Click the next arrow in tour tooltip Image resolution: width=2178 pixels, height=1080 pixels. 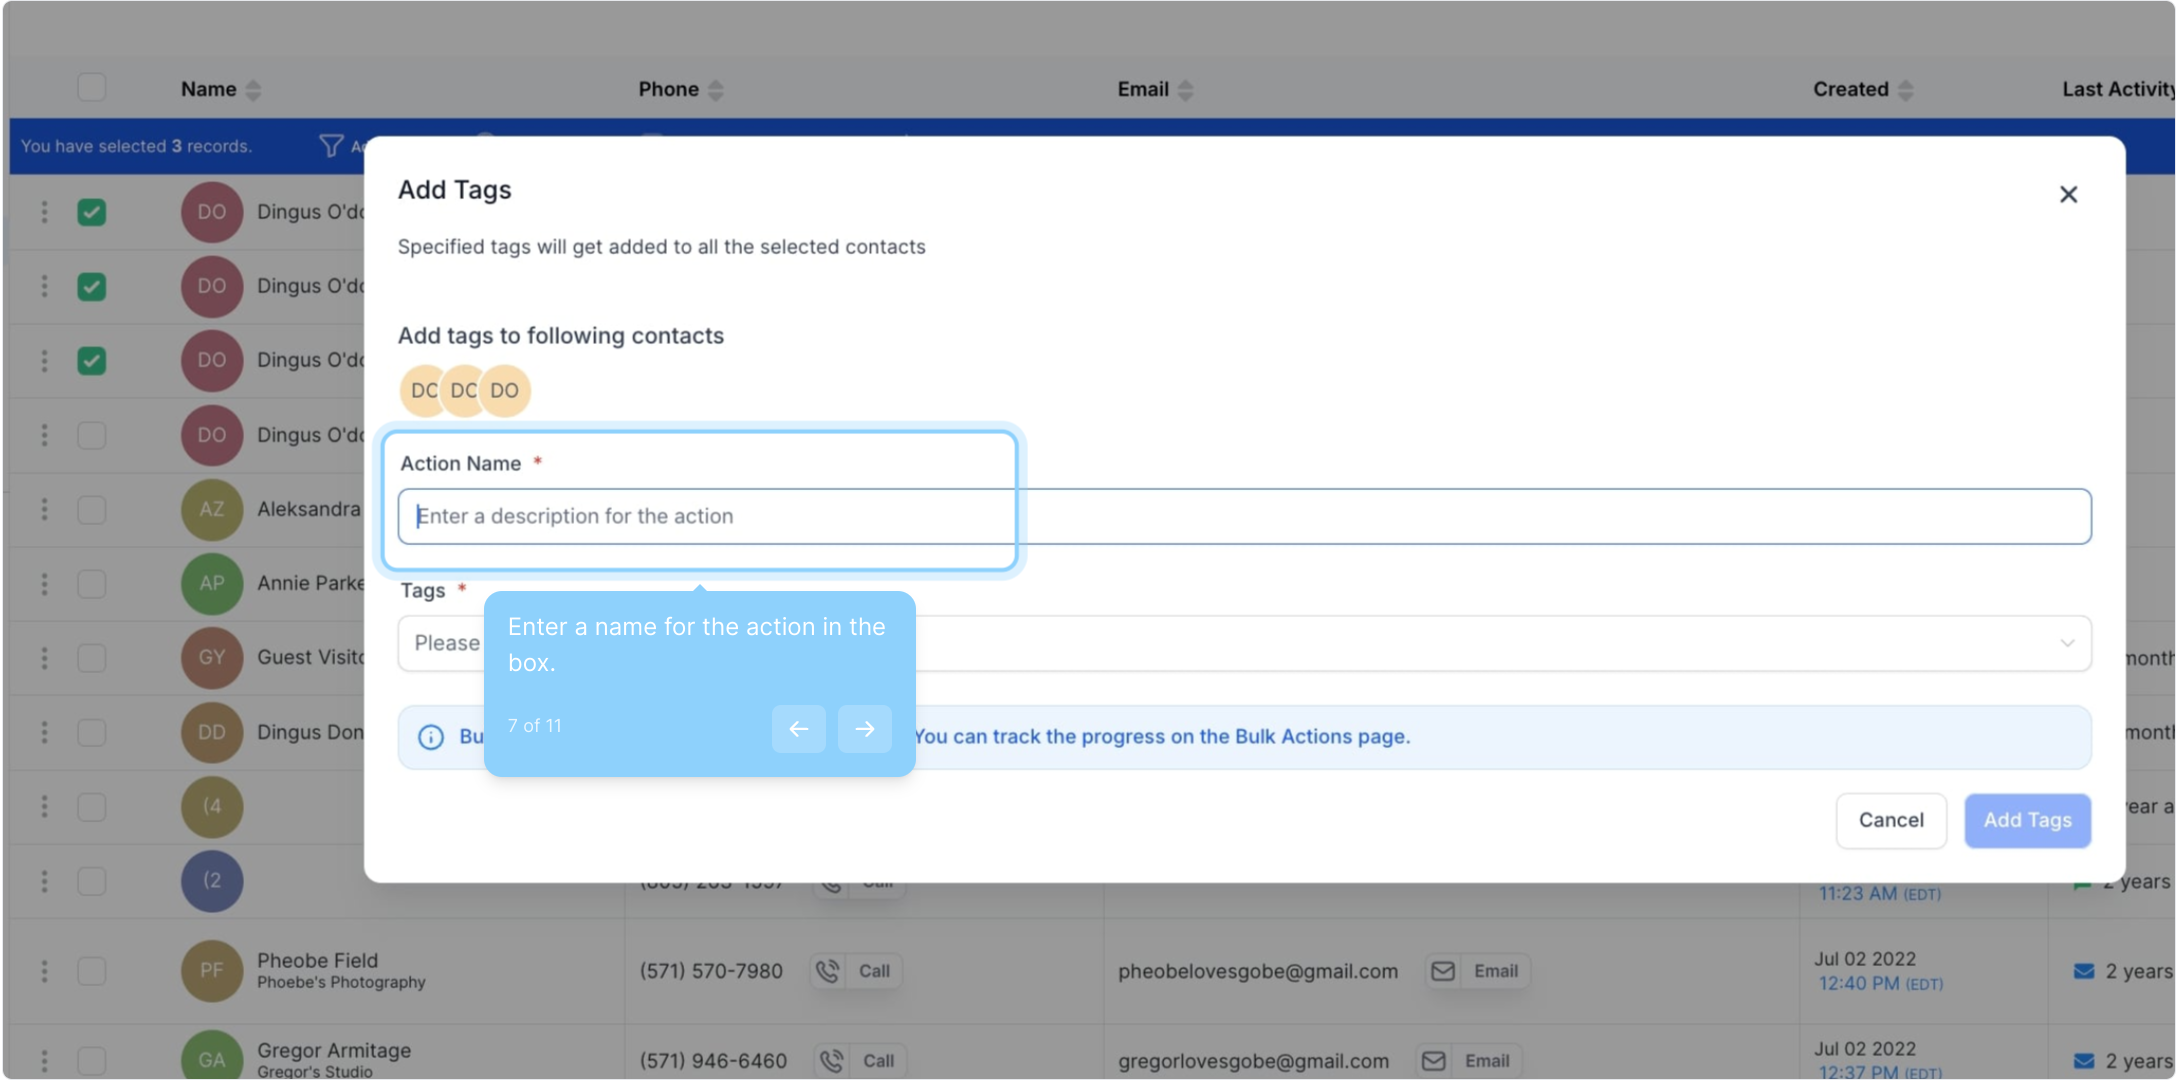pos(864,729)
